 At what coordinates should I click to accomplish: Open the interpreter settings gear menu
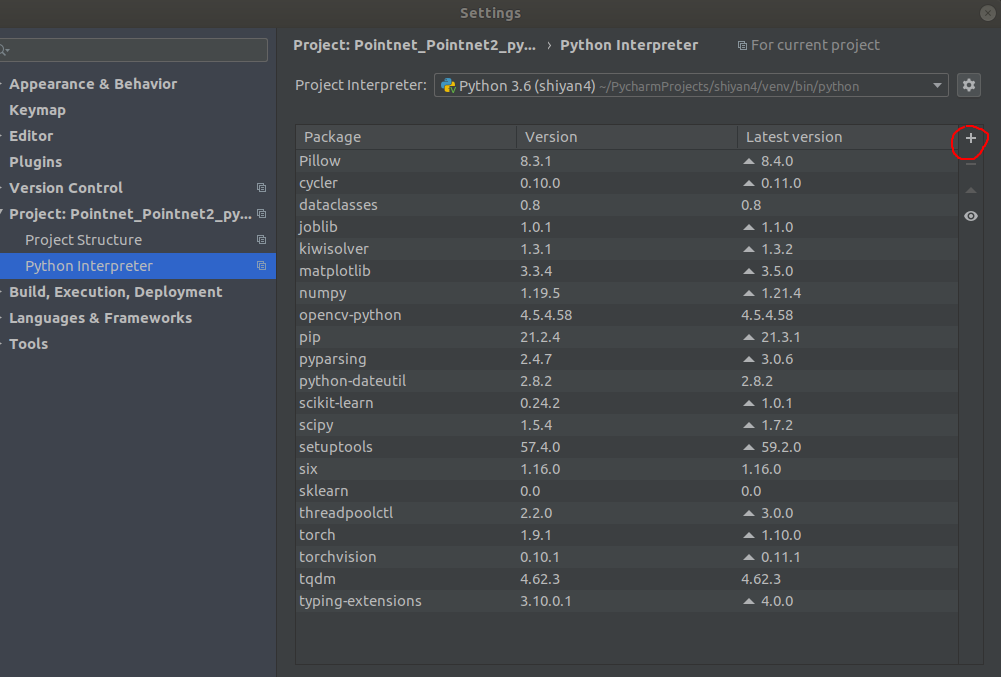[968, 86]
